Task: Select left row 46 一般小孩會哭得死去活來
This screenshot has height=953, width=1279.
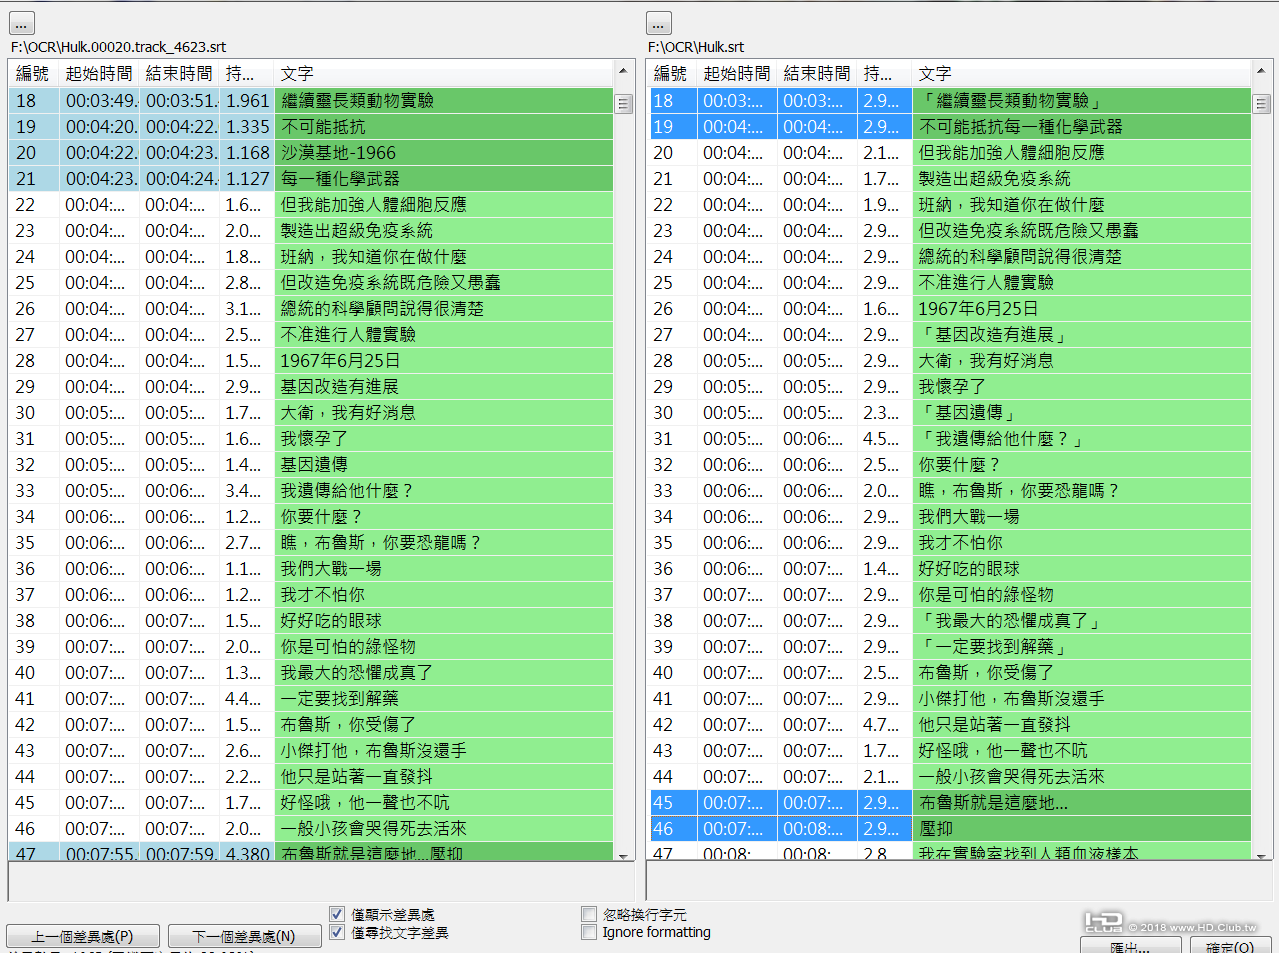Action: [311, 828]
